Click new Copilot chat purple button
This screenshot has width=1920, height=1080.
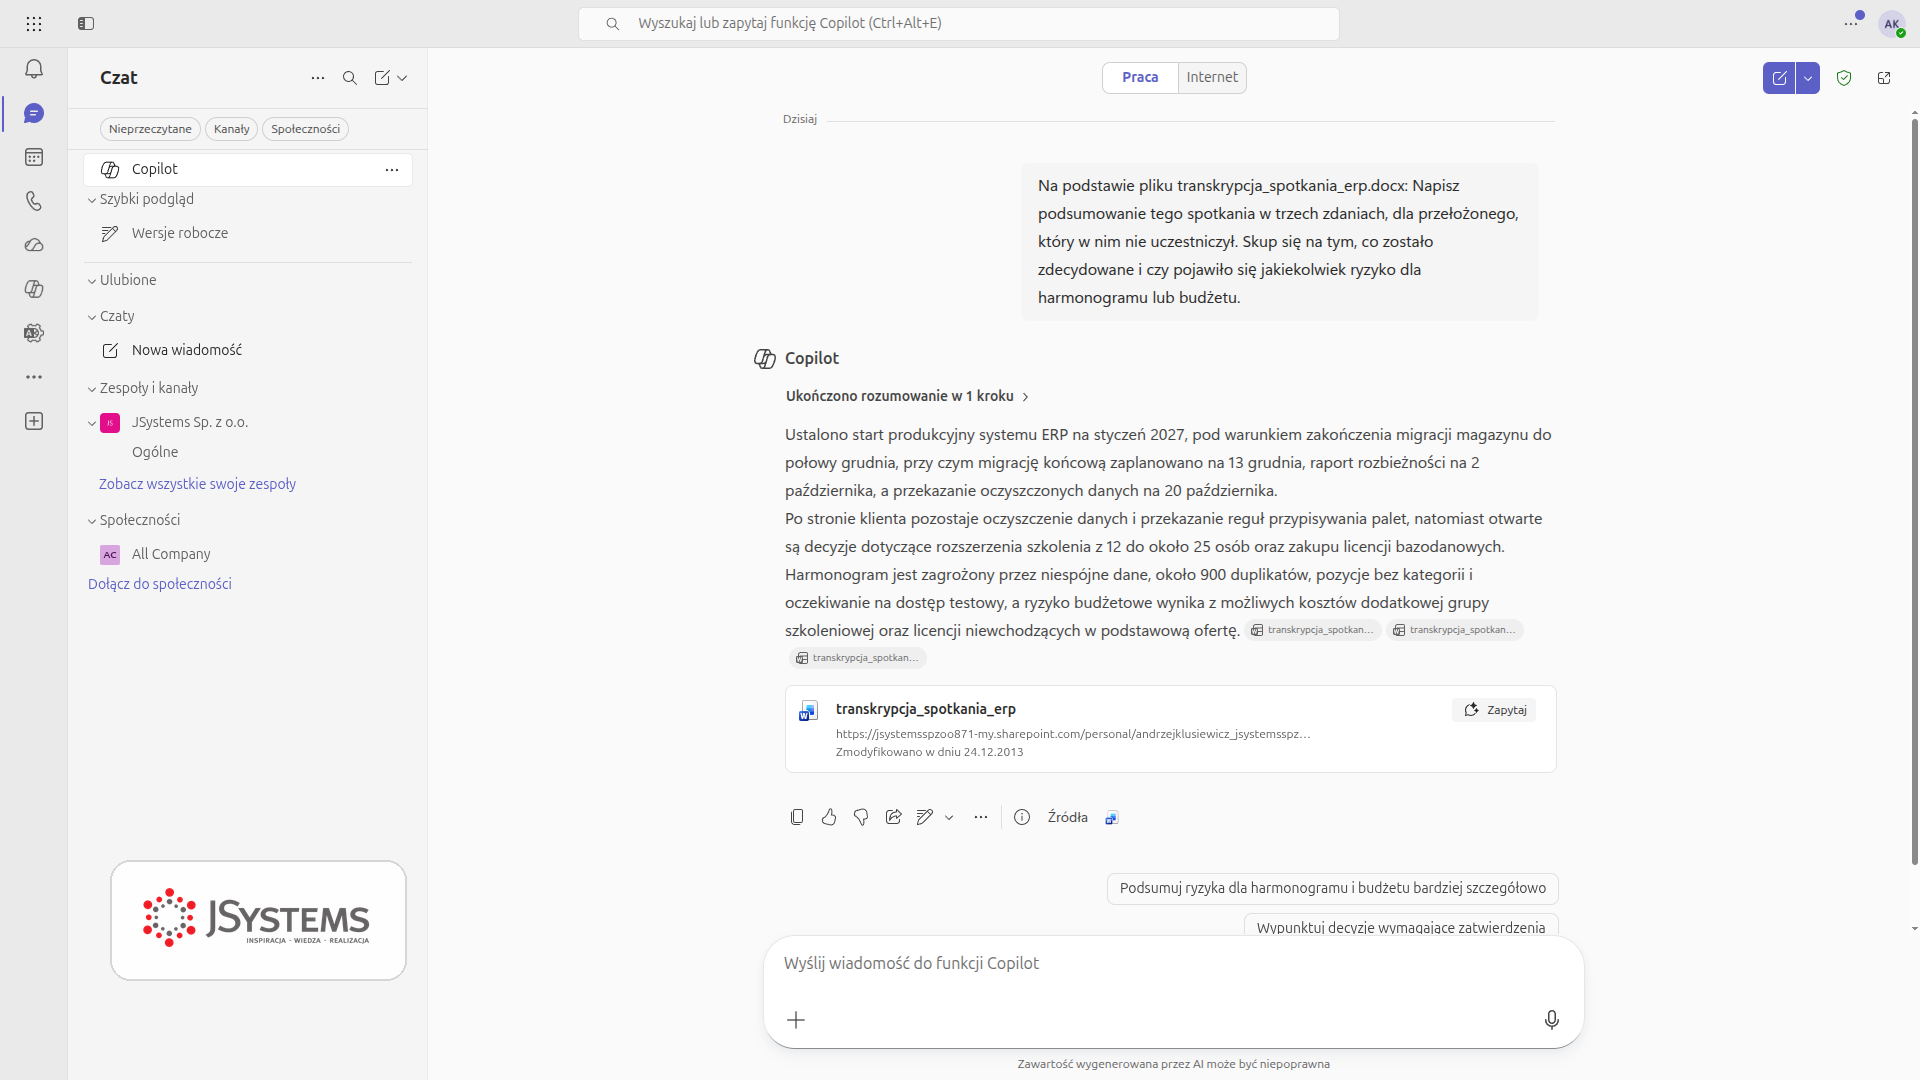click(x=1779, y=78)
